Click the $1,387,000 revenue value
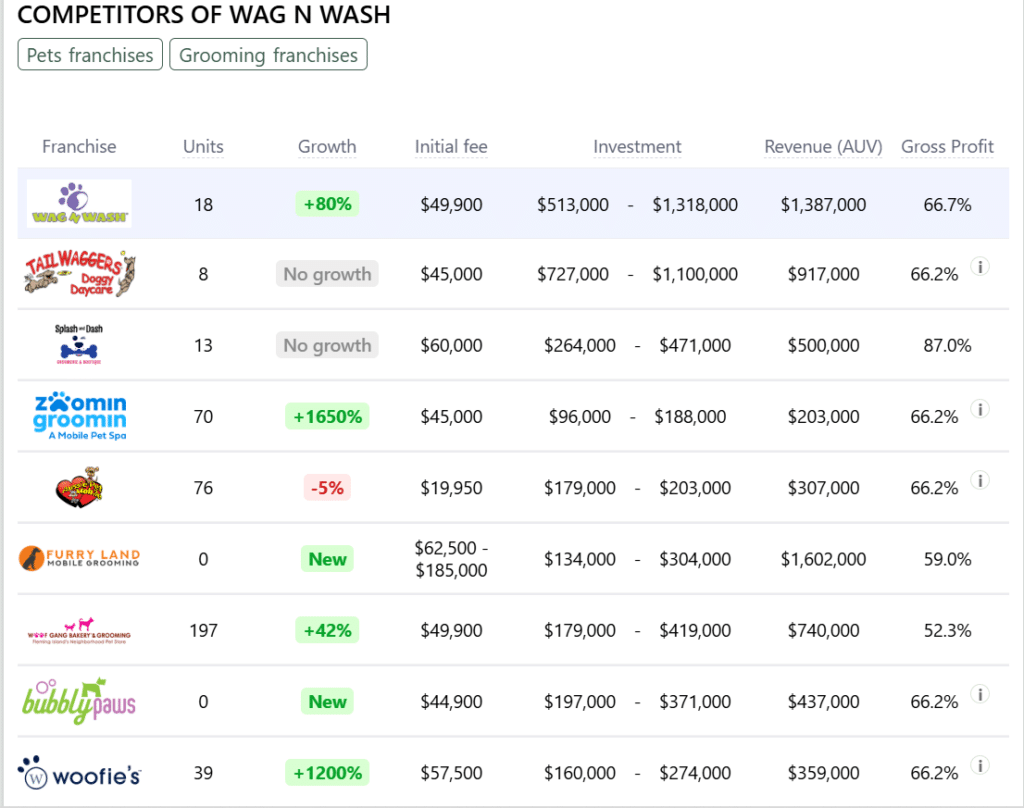The width and height of the screenshot is (1024, 808). pos(824,204)
